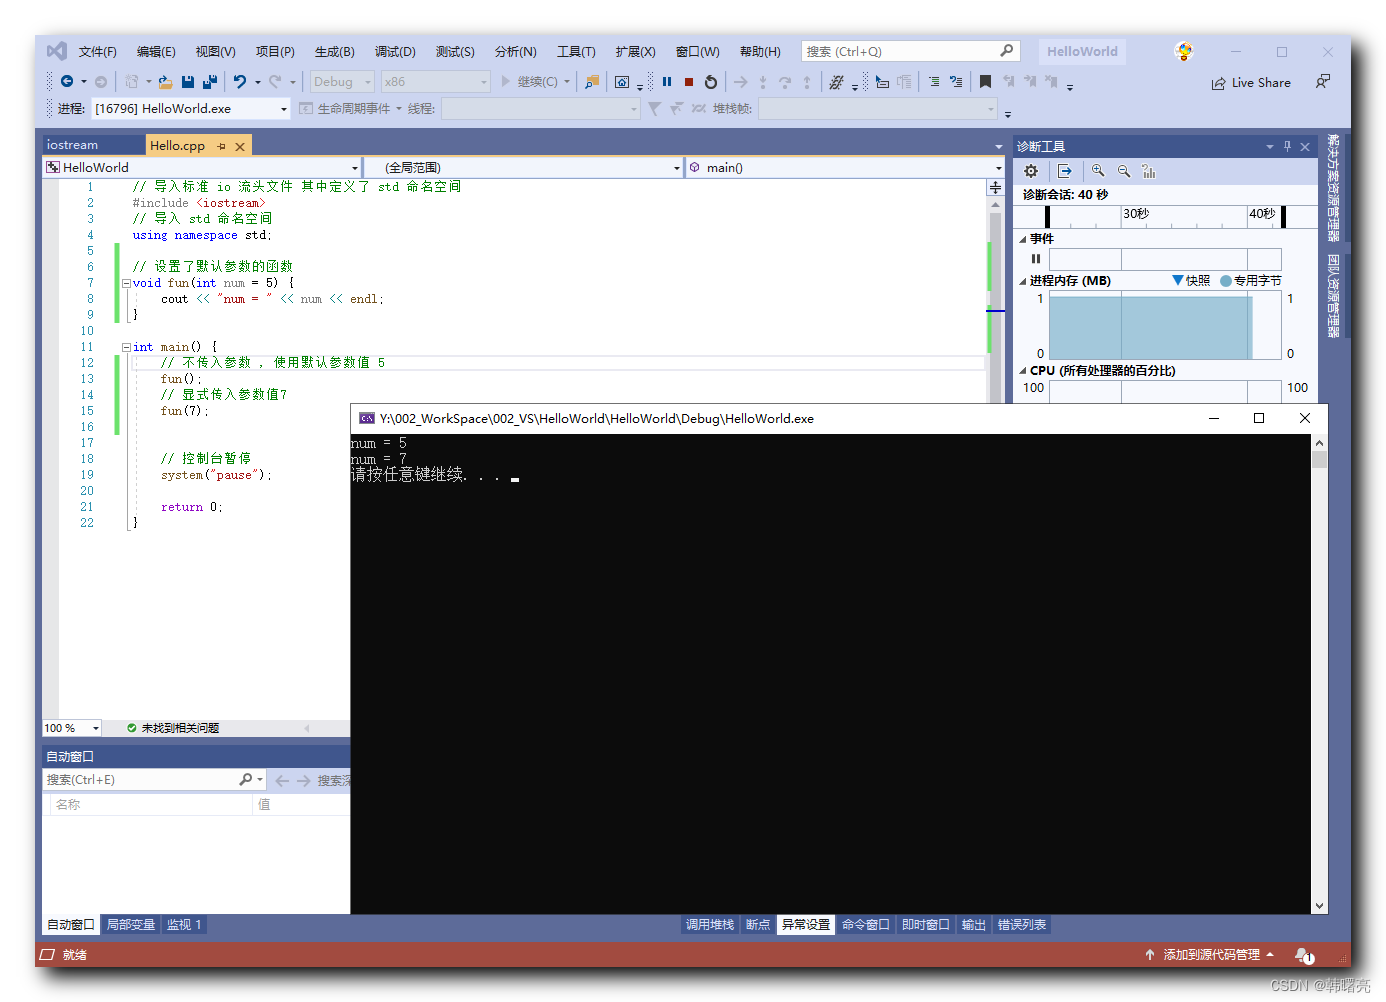
Task: Open the 调试(D) menu
Action: [x=394, y=51]
